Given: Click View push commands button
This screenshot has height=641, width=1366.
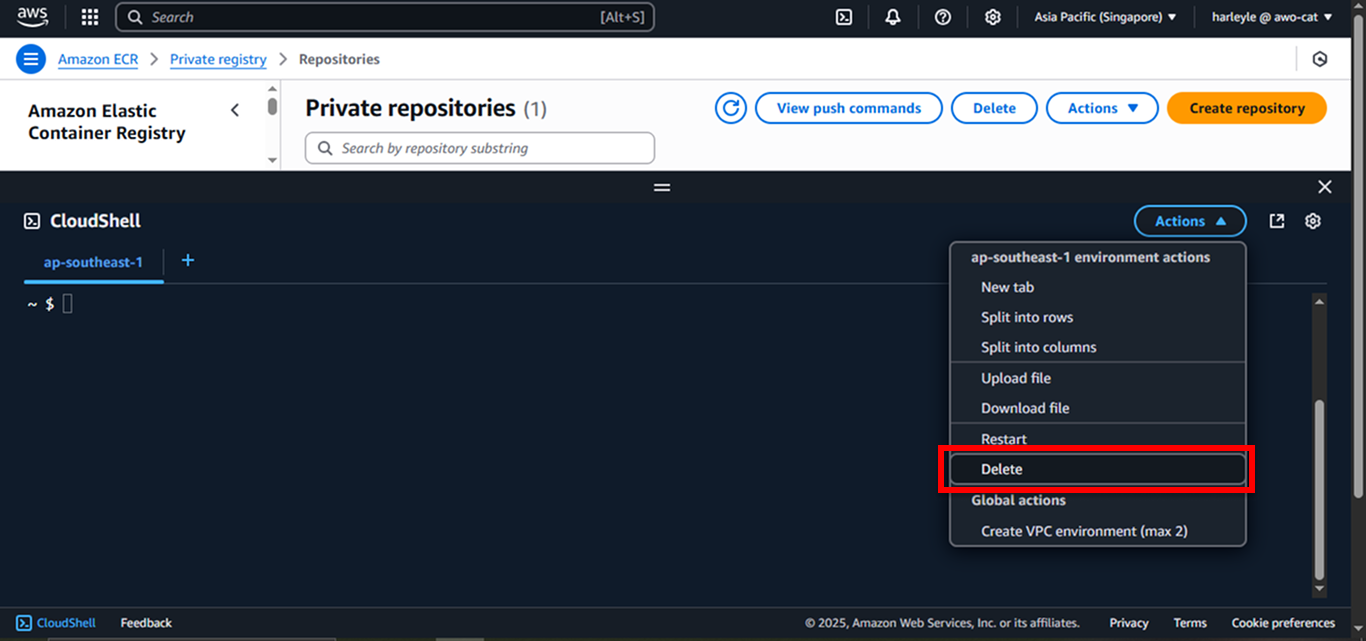Looking at the screenshot, I should [849, 108].
